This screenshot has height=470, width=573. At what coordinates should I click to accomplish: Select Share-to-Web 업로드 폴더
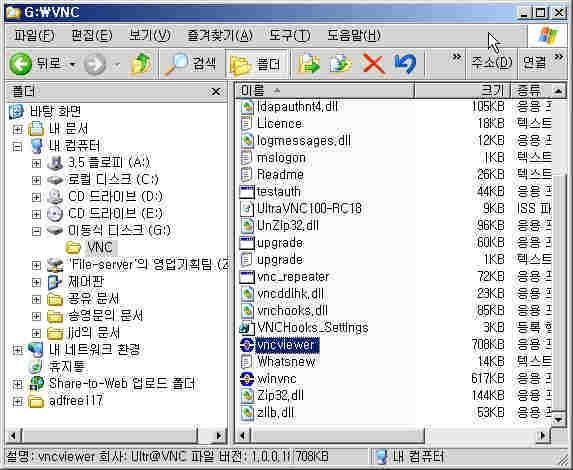pos(122,383)
